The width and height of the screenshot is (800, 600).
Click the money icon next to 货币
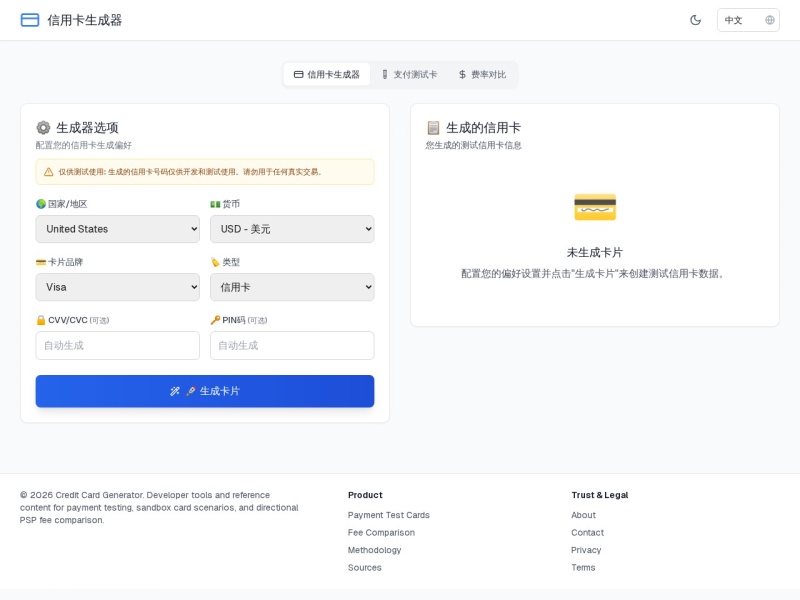click(215, 204)
